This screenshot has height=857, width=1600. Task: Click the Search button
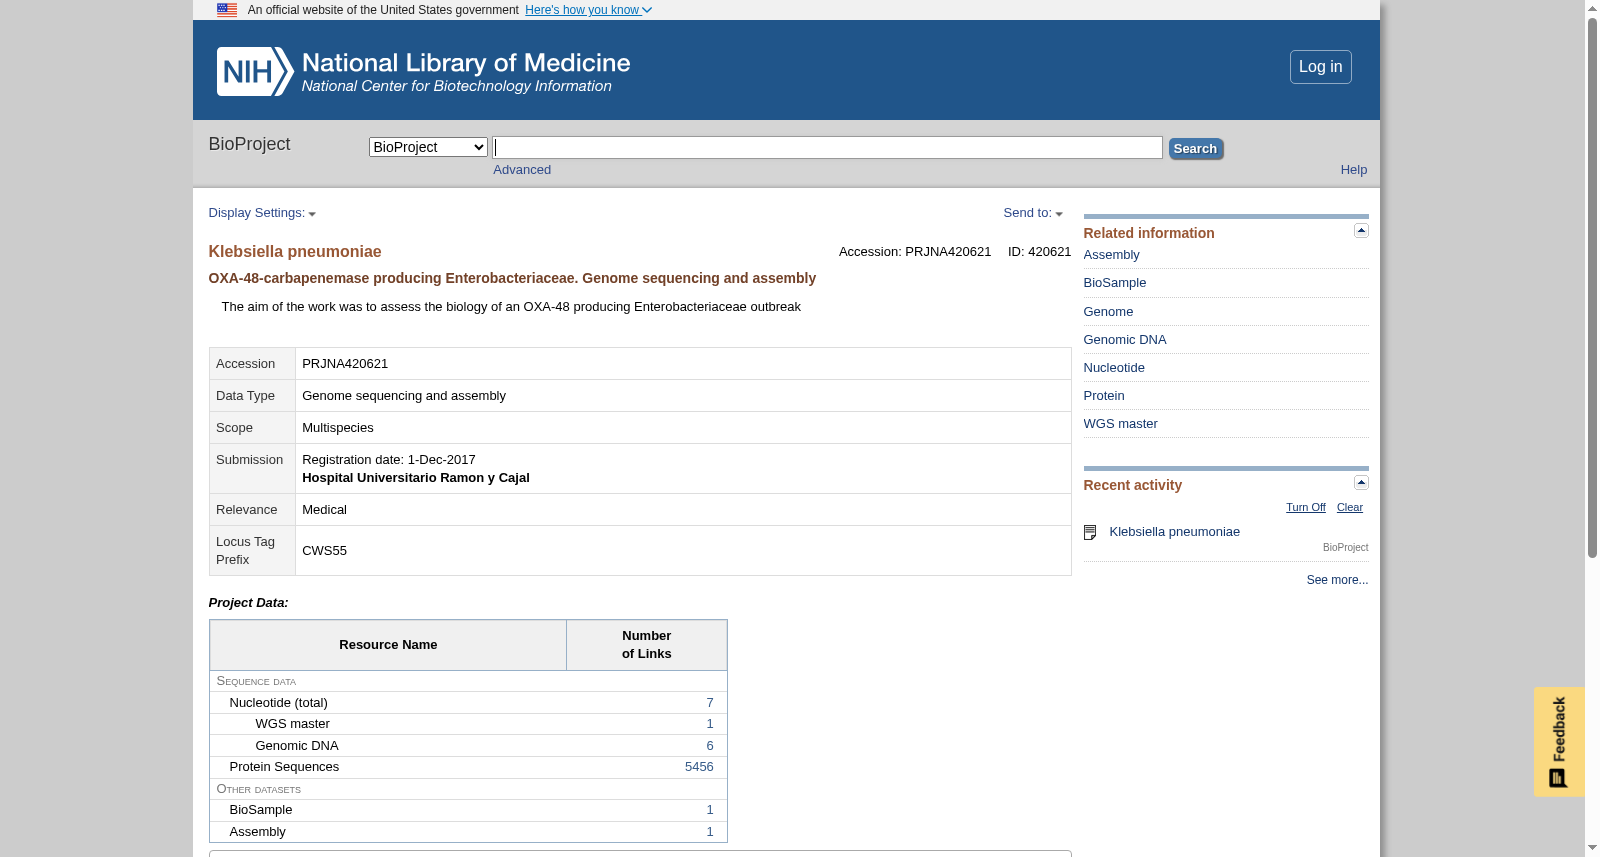(1195, 149)
